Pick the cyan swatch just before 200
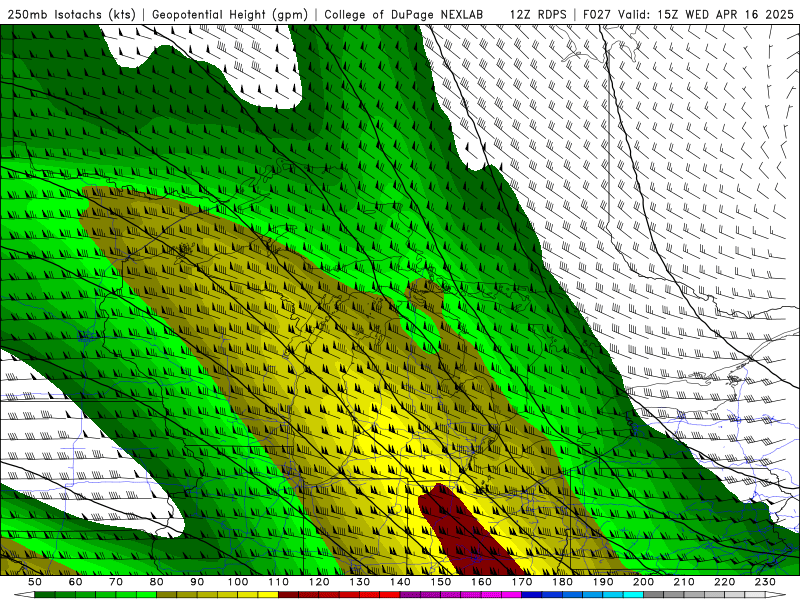The image size is (800, 600). [x=633, y=594]
